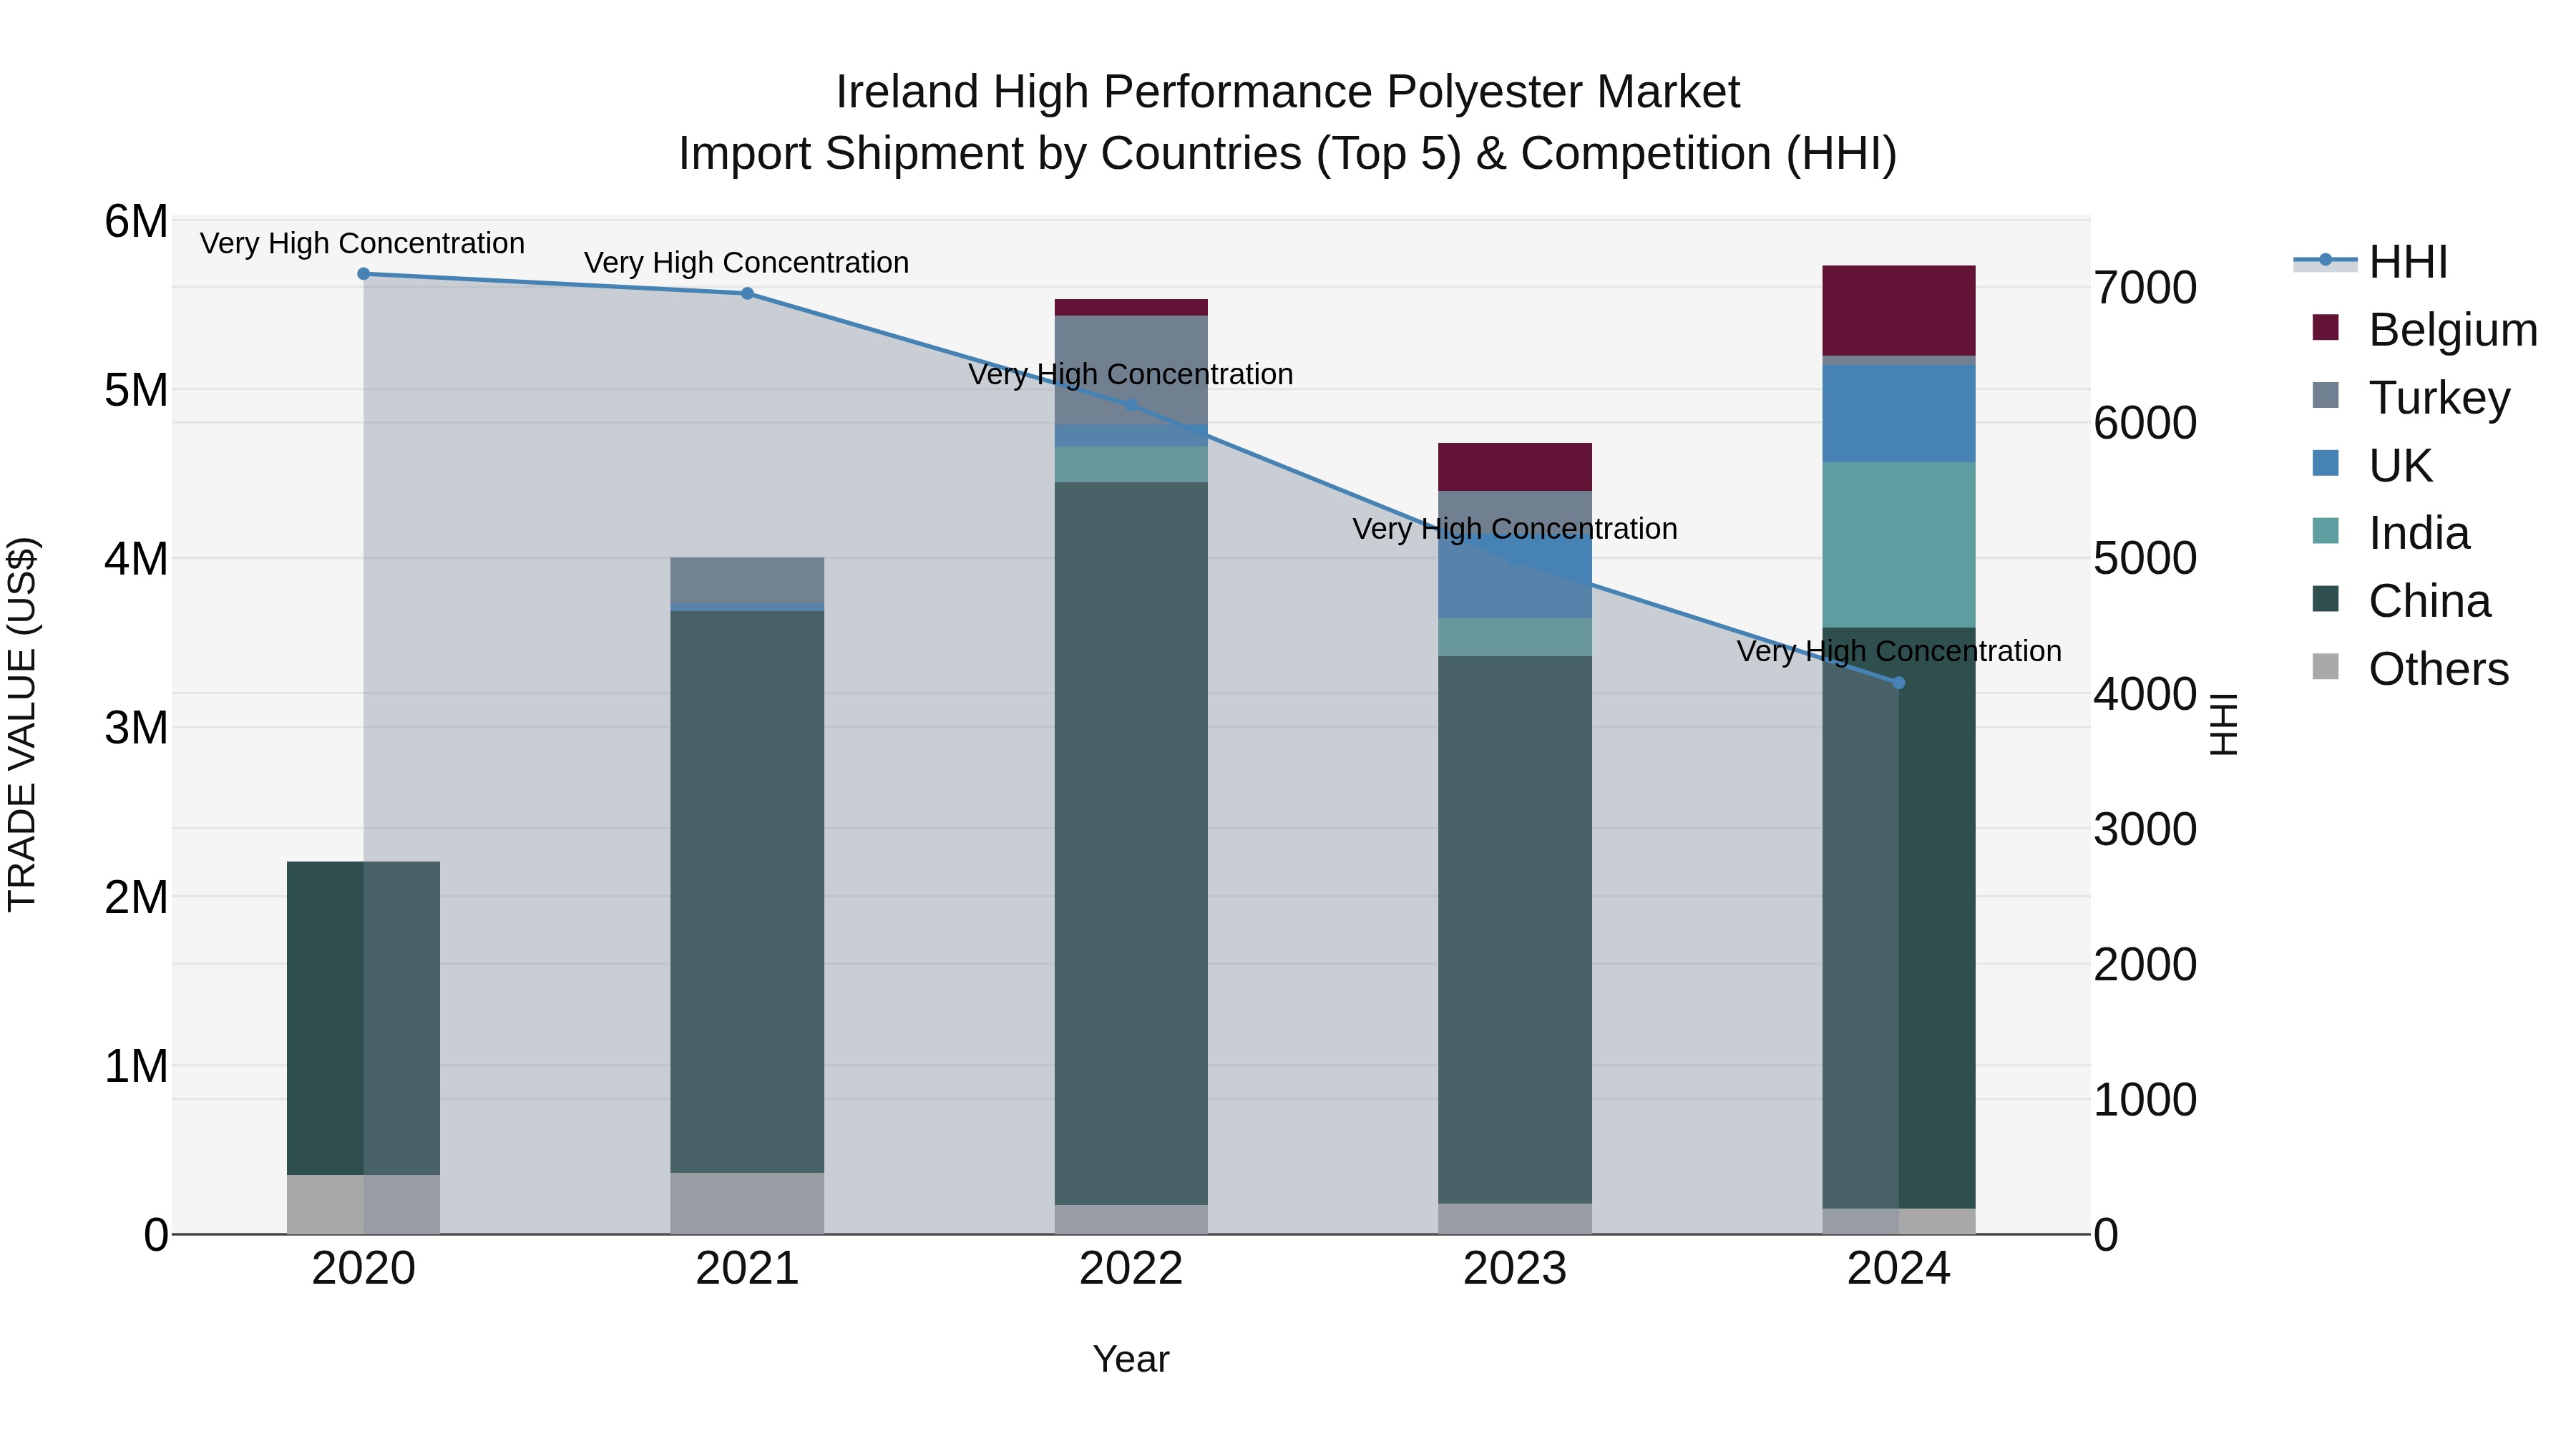Click the 5M left-axis tick label
The width and height of the screenshot is (2576, 1449).
point(136,390)
